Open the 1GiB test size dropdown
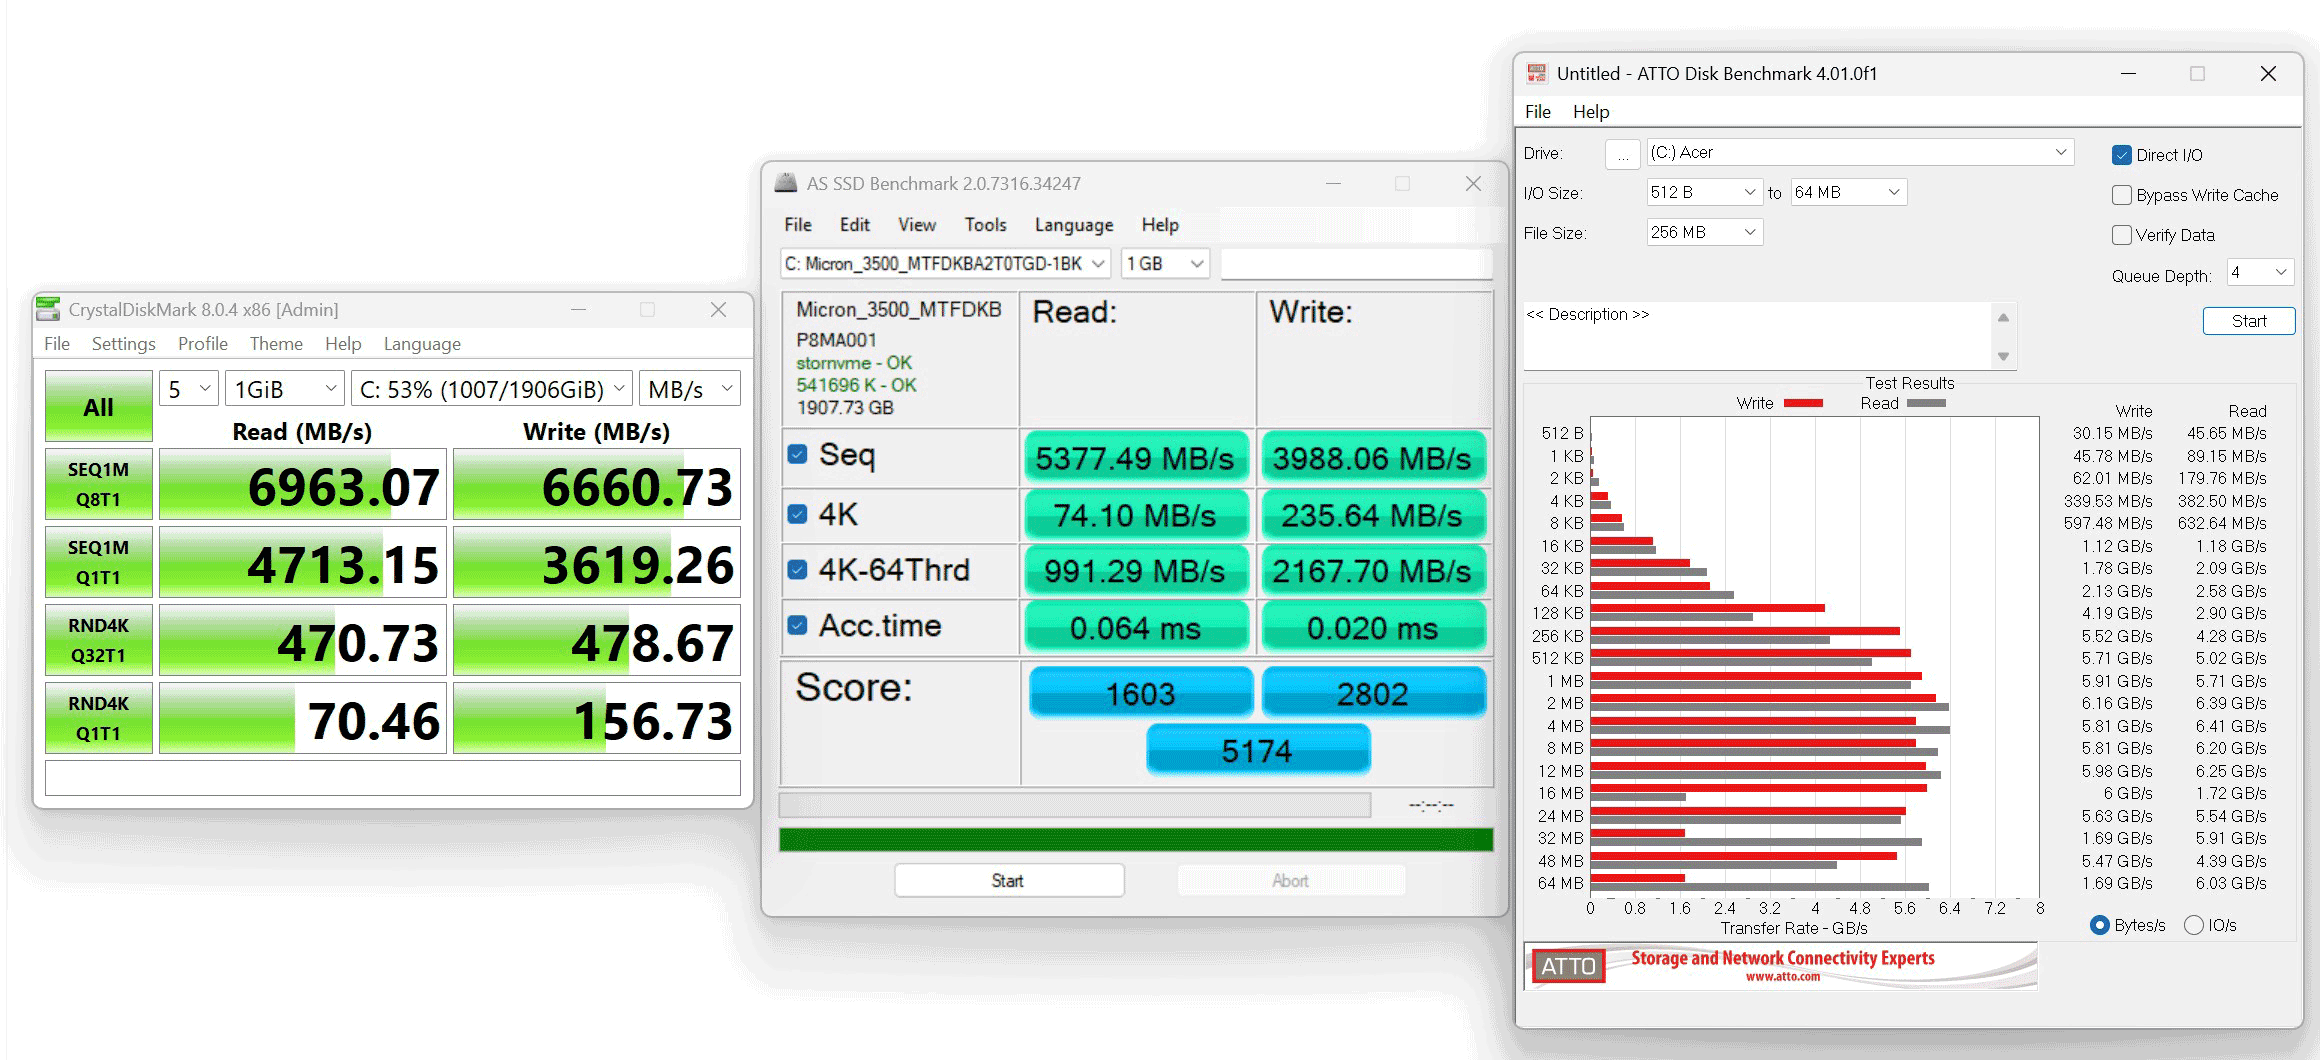This screenshot has height=1060, width=2320. 285,389
